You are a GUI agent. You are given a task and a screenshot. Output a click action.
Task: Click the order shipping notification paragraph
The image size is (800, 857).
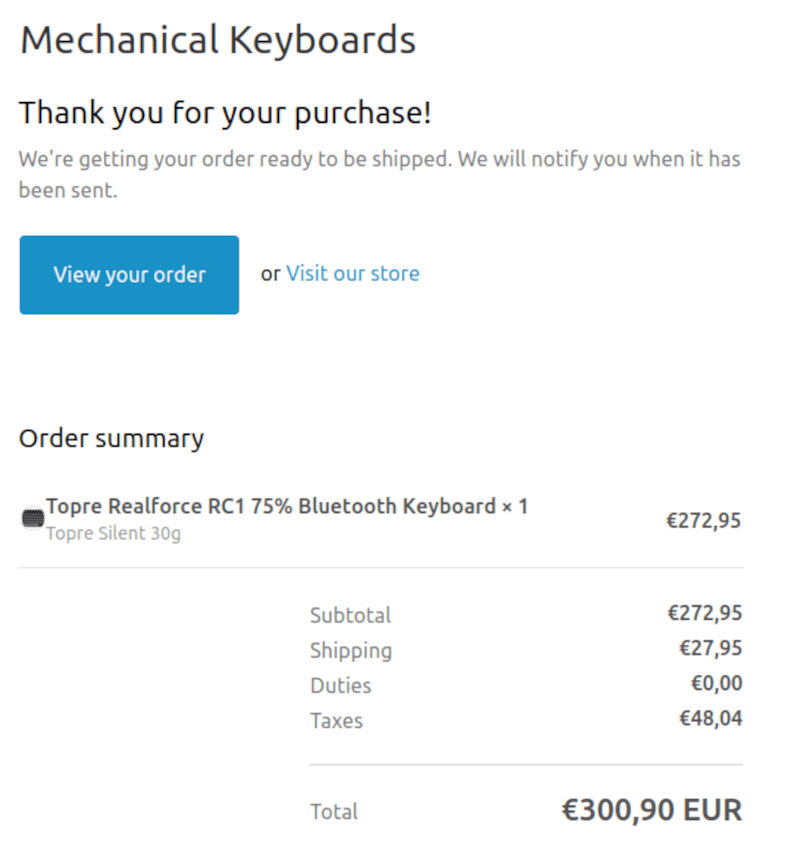[379, 174]
